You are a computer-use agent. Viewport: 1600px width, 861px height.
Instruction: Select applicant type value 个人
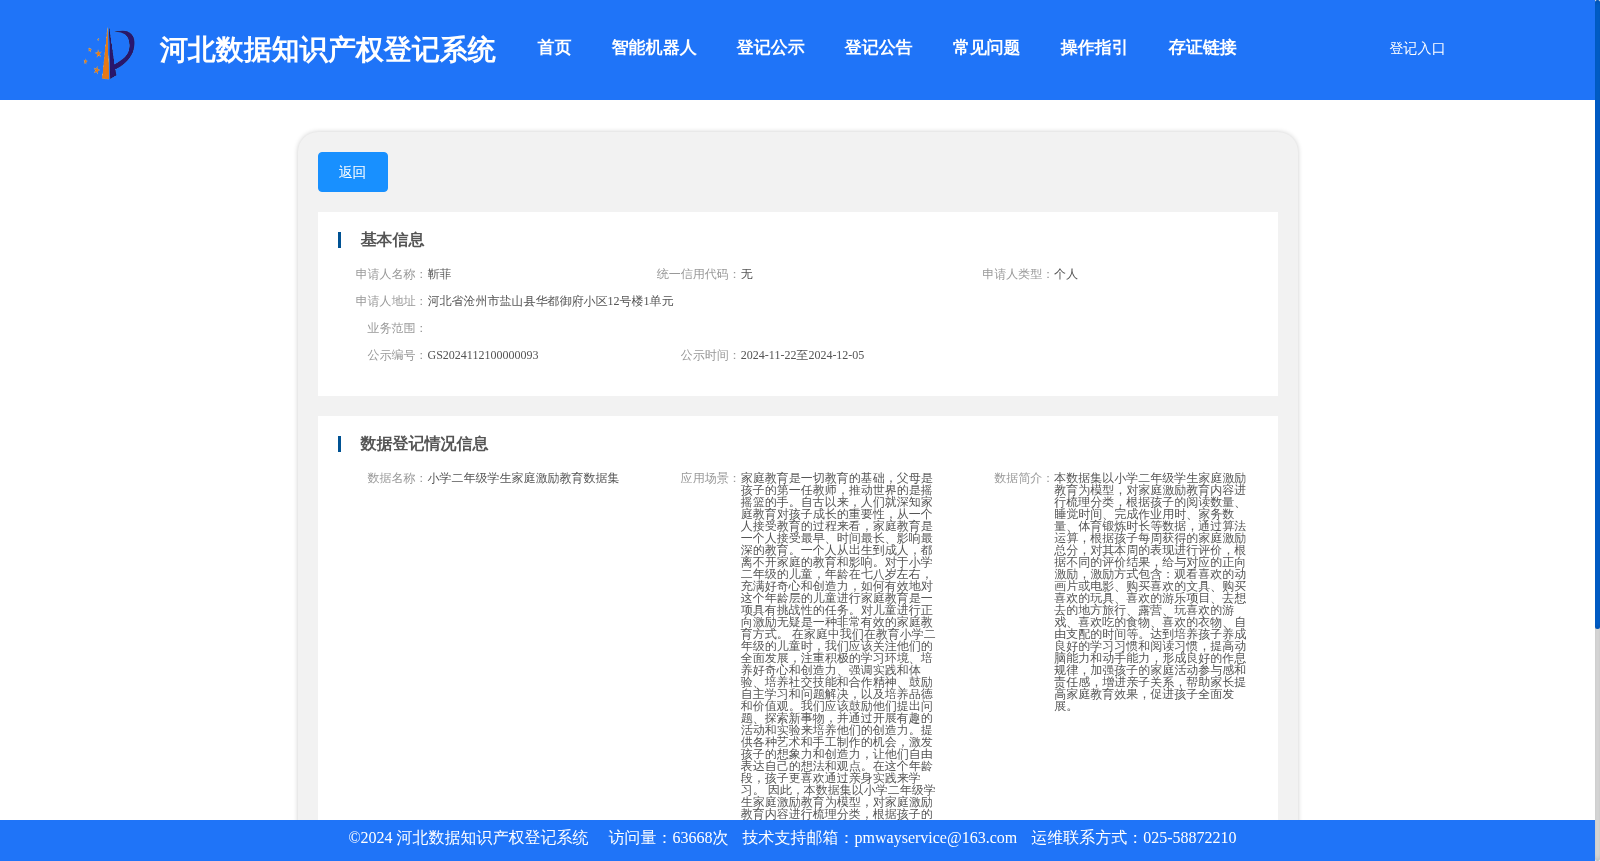point(1066,274)
